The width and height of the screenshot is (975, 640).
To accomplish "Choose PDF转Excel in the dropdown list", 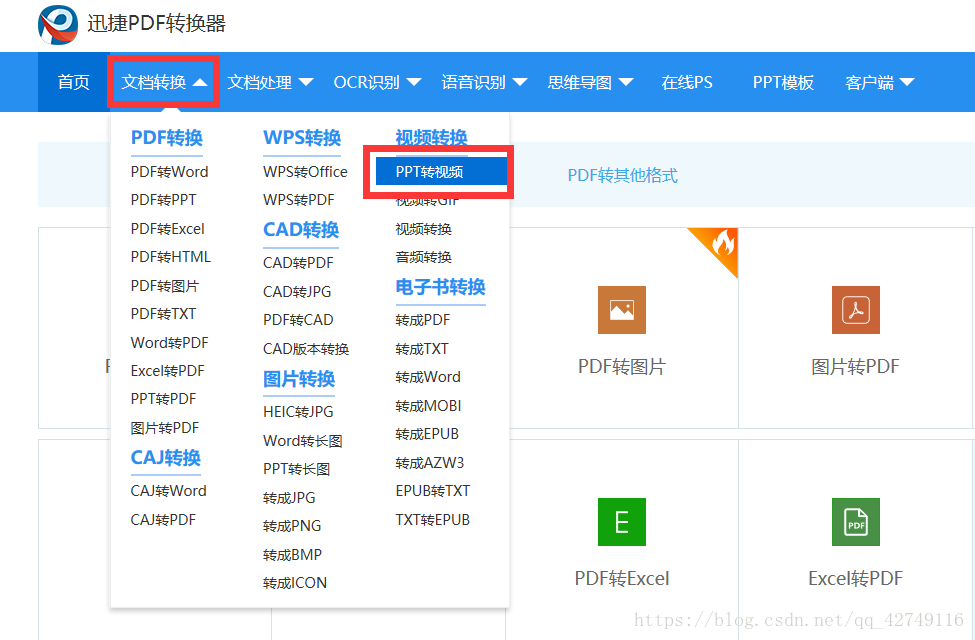I will (167, 229).
